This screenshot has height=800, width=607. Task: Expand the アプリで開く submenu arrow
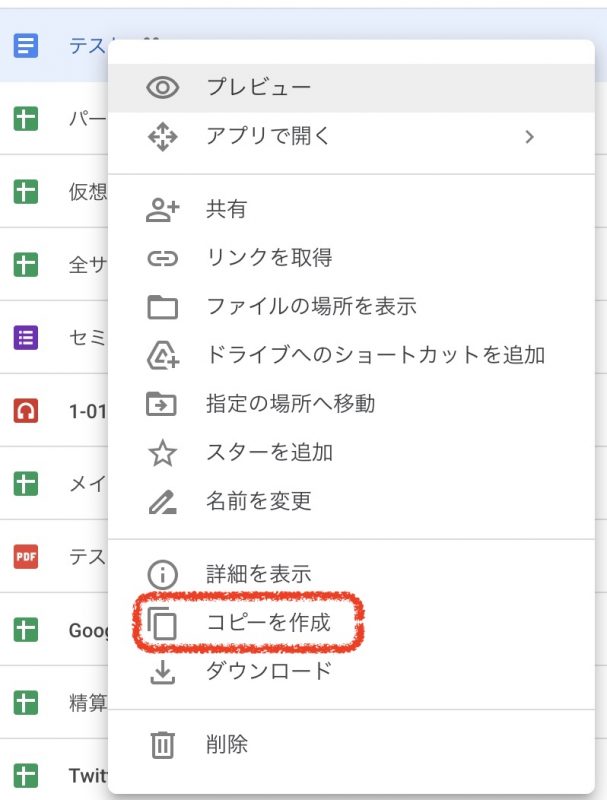530,137
